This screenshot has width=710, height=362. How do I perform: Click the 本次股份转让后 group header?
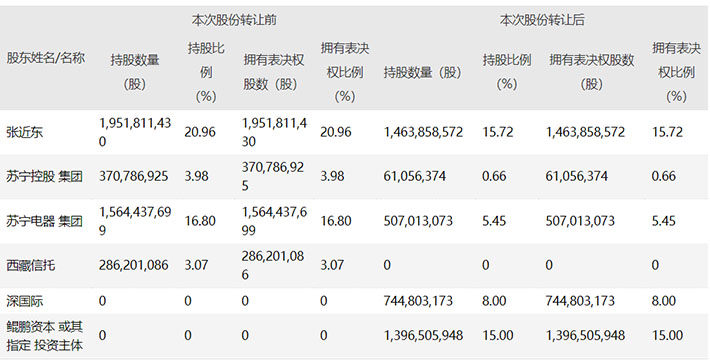click(542, 20)
